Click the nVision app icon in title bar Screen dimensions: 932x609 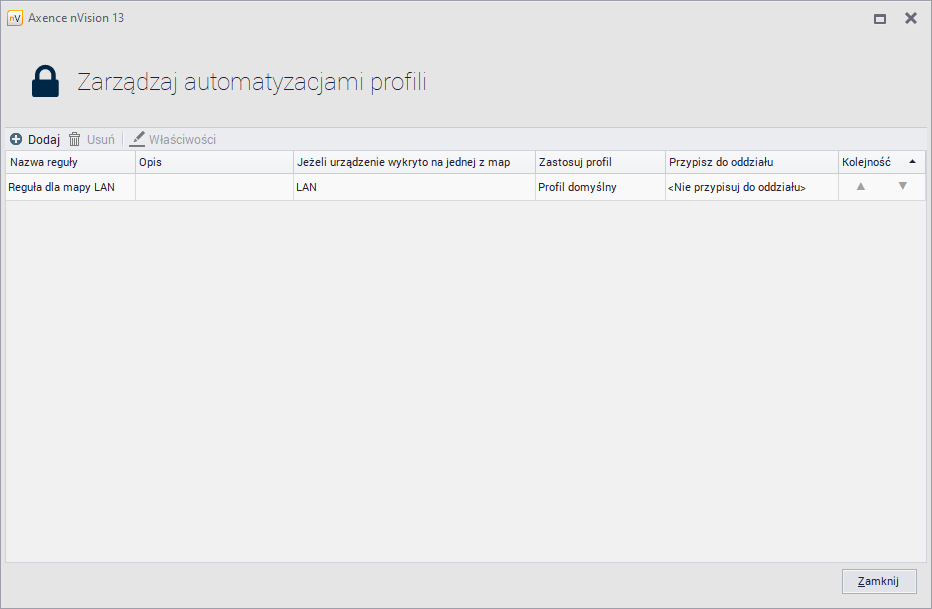coord(15,18)
